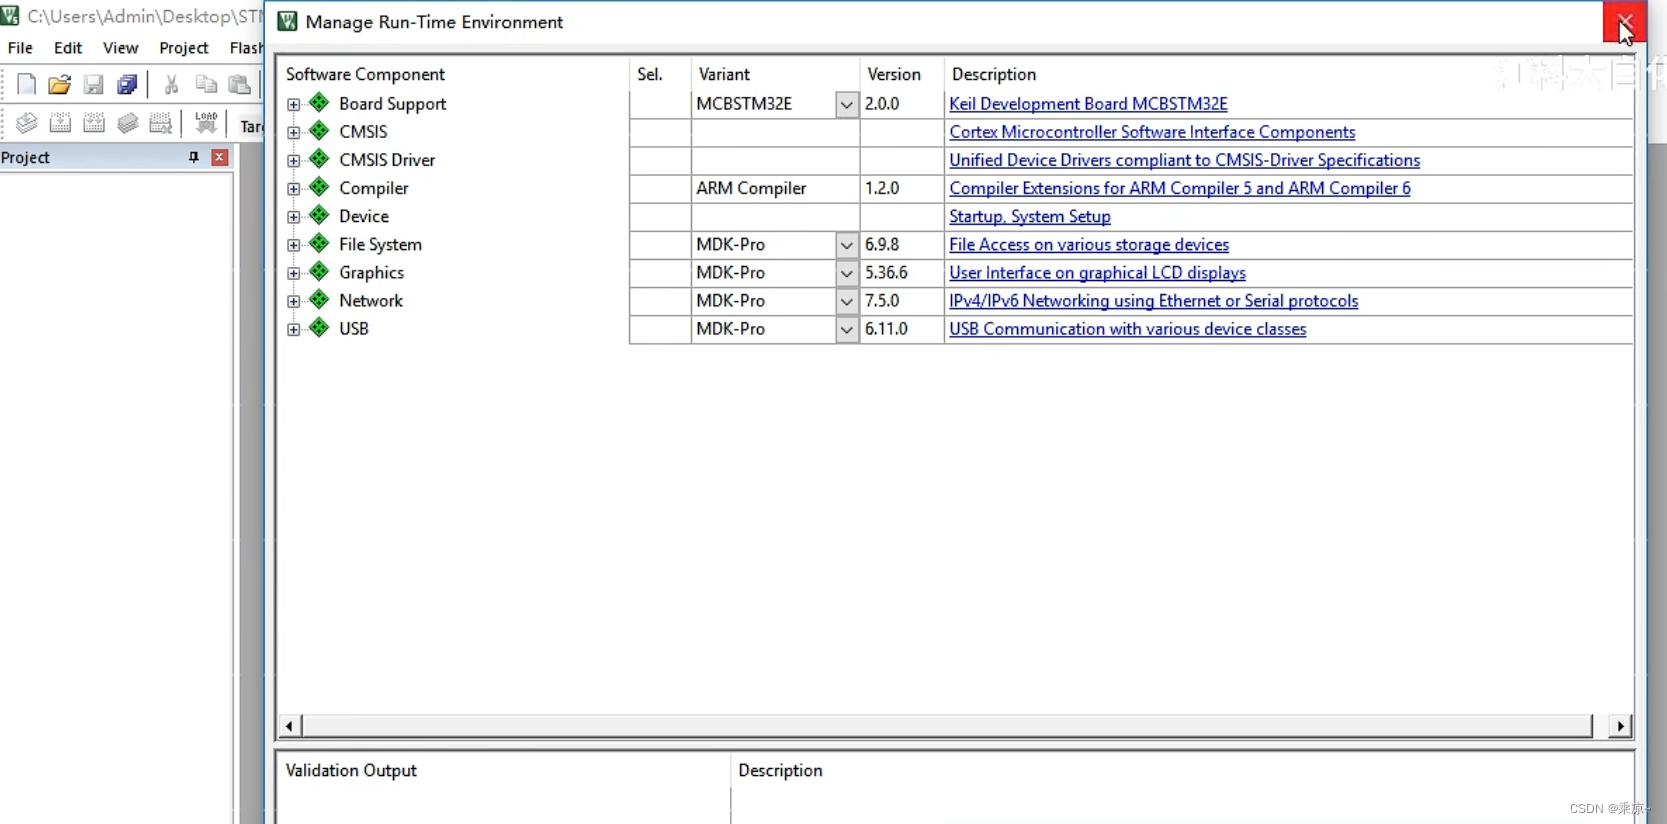Screen dimensions: 1667x824
Task: Pin the Project panel
Action: [193, 157]
